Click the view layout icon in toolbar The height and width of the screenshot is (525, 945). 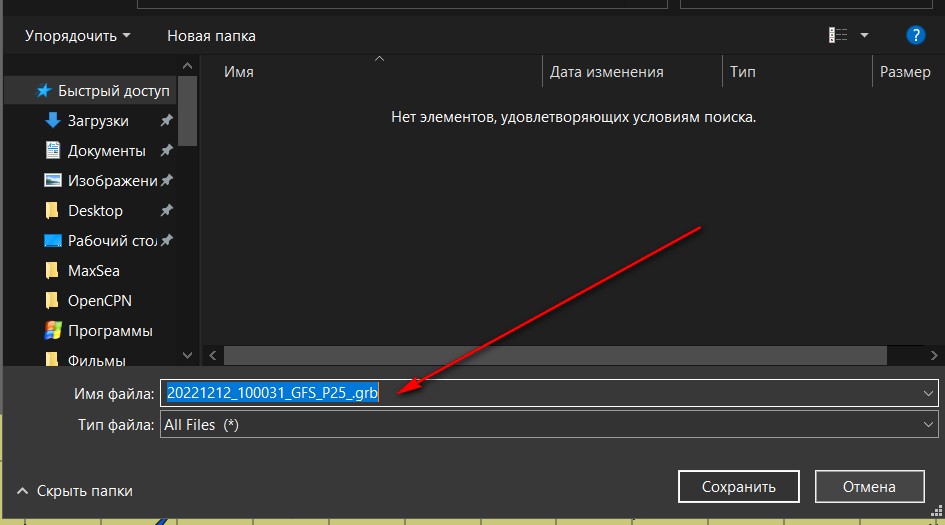point(838,35)
